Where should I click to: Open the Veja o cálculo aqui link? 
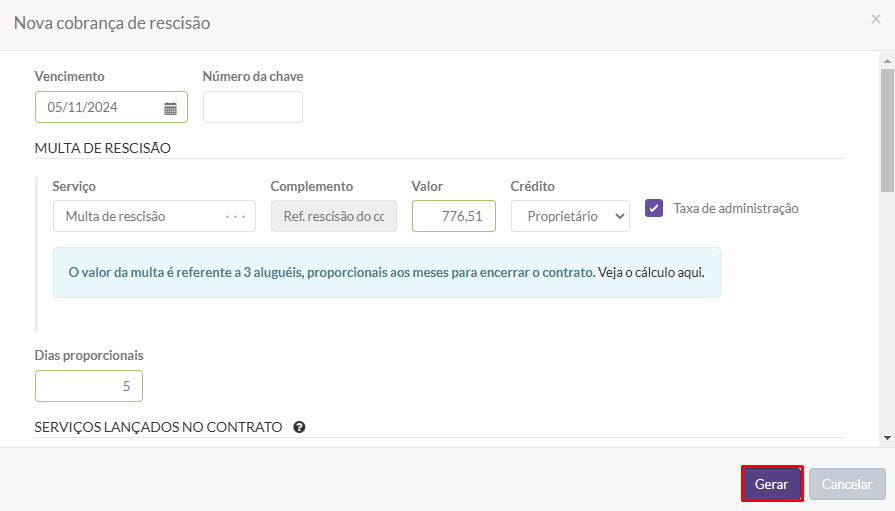coord(651,272)
